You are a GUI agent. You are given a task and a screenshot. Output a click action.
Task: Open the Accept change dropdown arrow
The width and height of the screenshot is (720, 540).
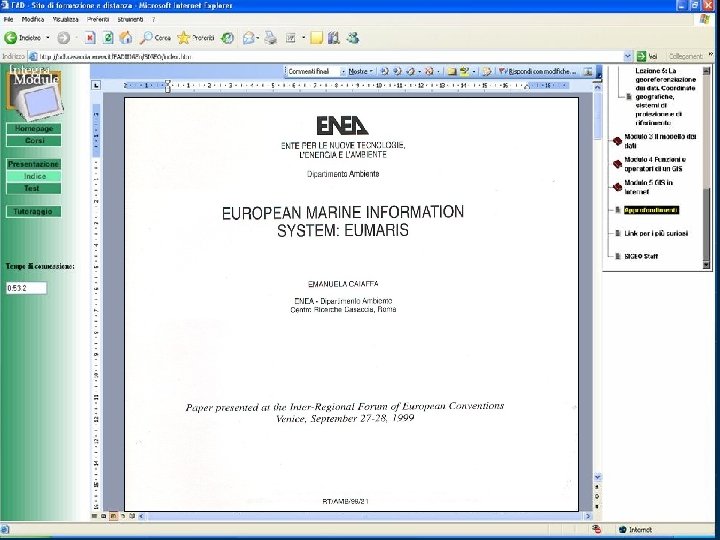point(419,72)
